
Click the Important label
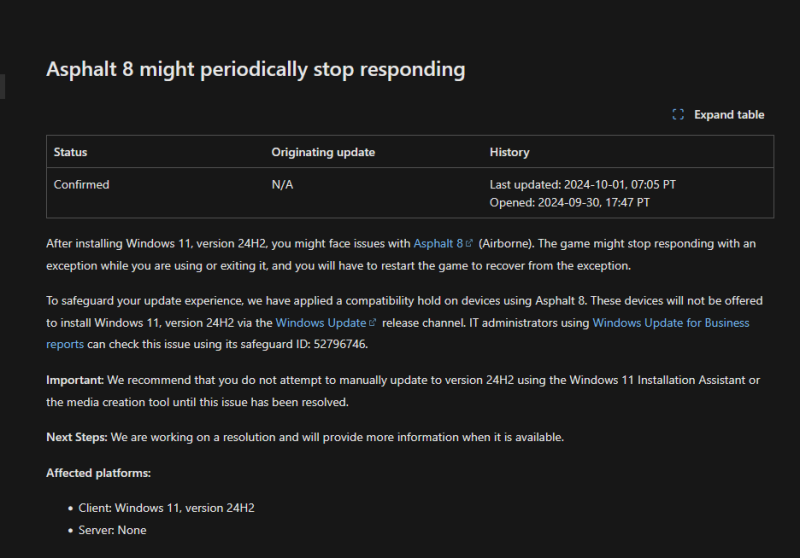pos(75,380)
